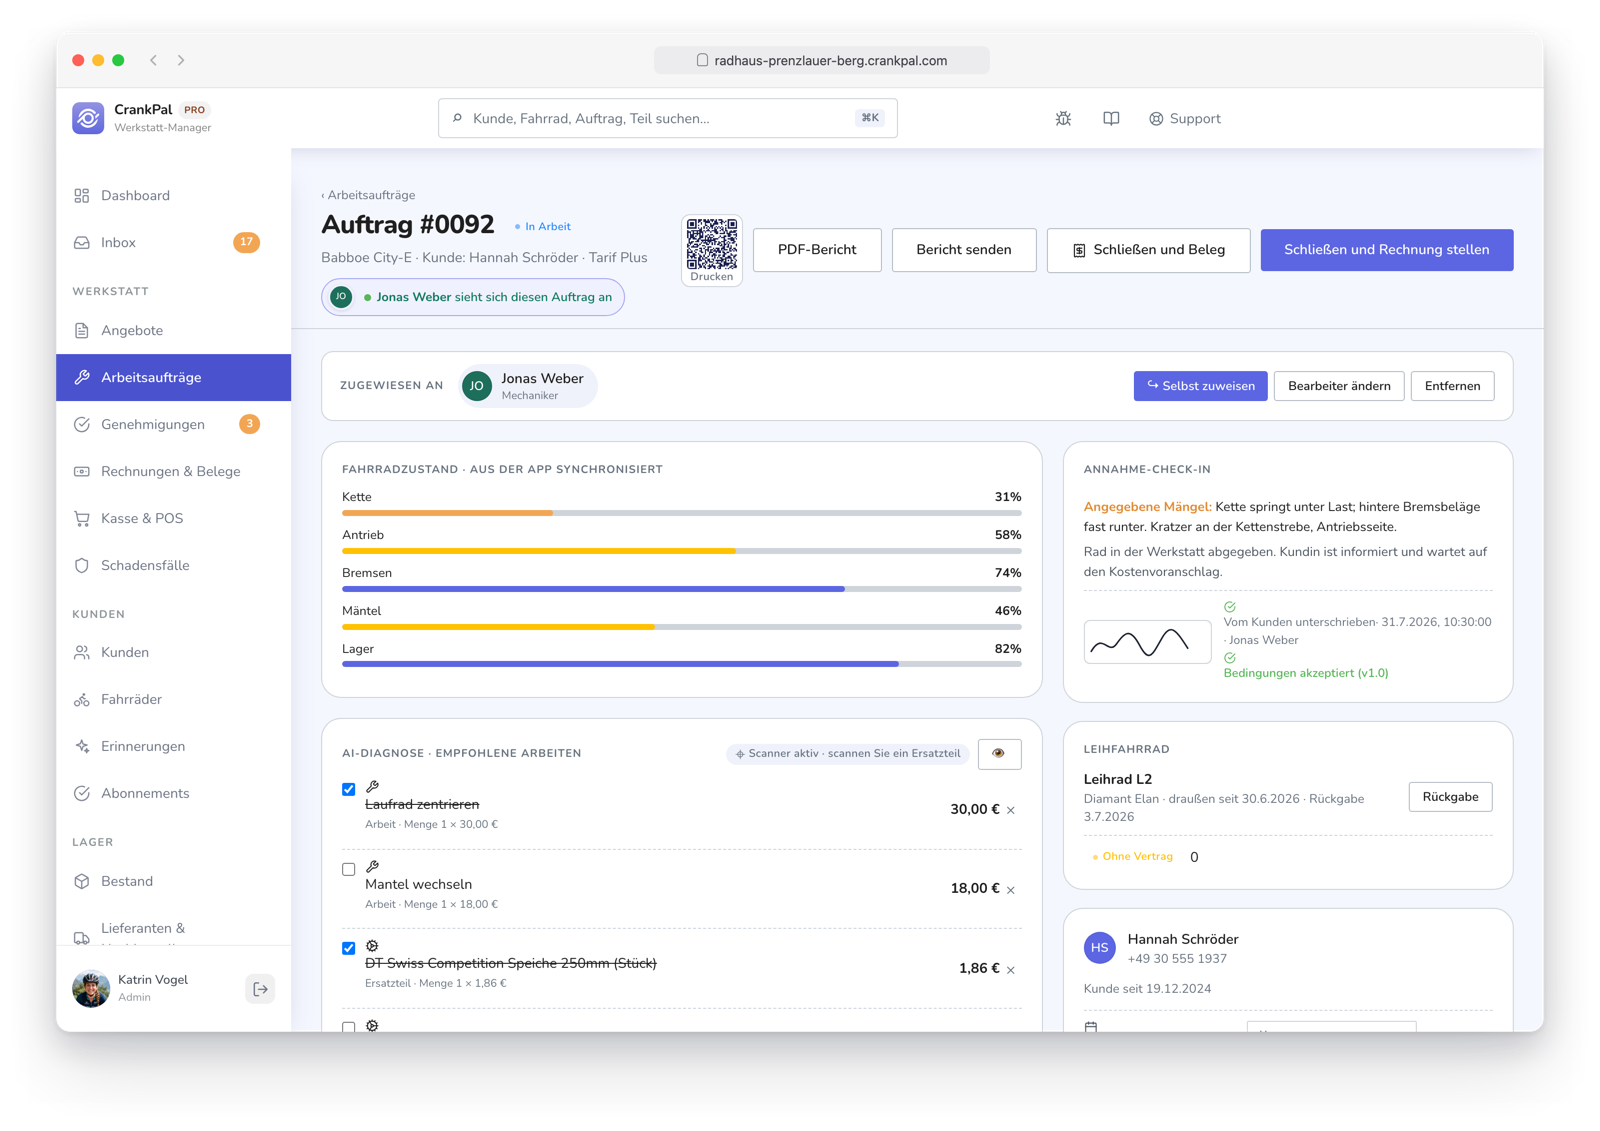Click the search field for Kunde, Fahrrad, Auftrag
Viewport: 1600px width, 1131px height.
(667, 118)
